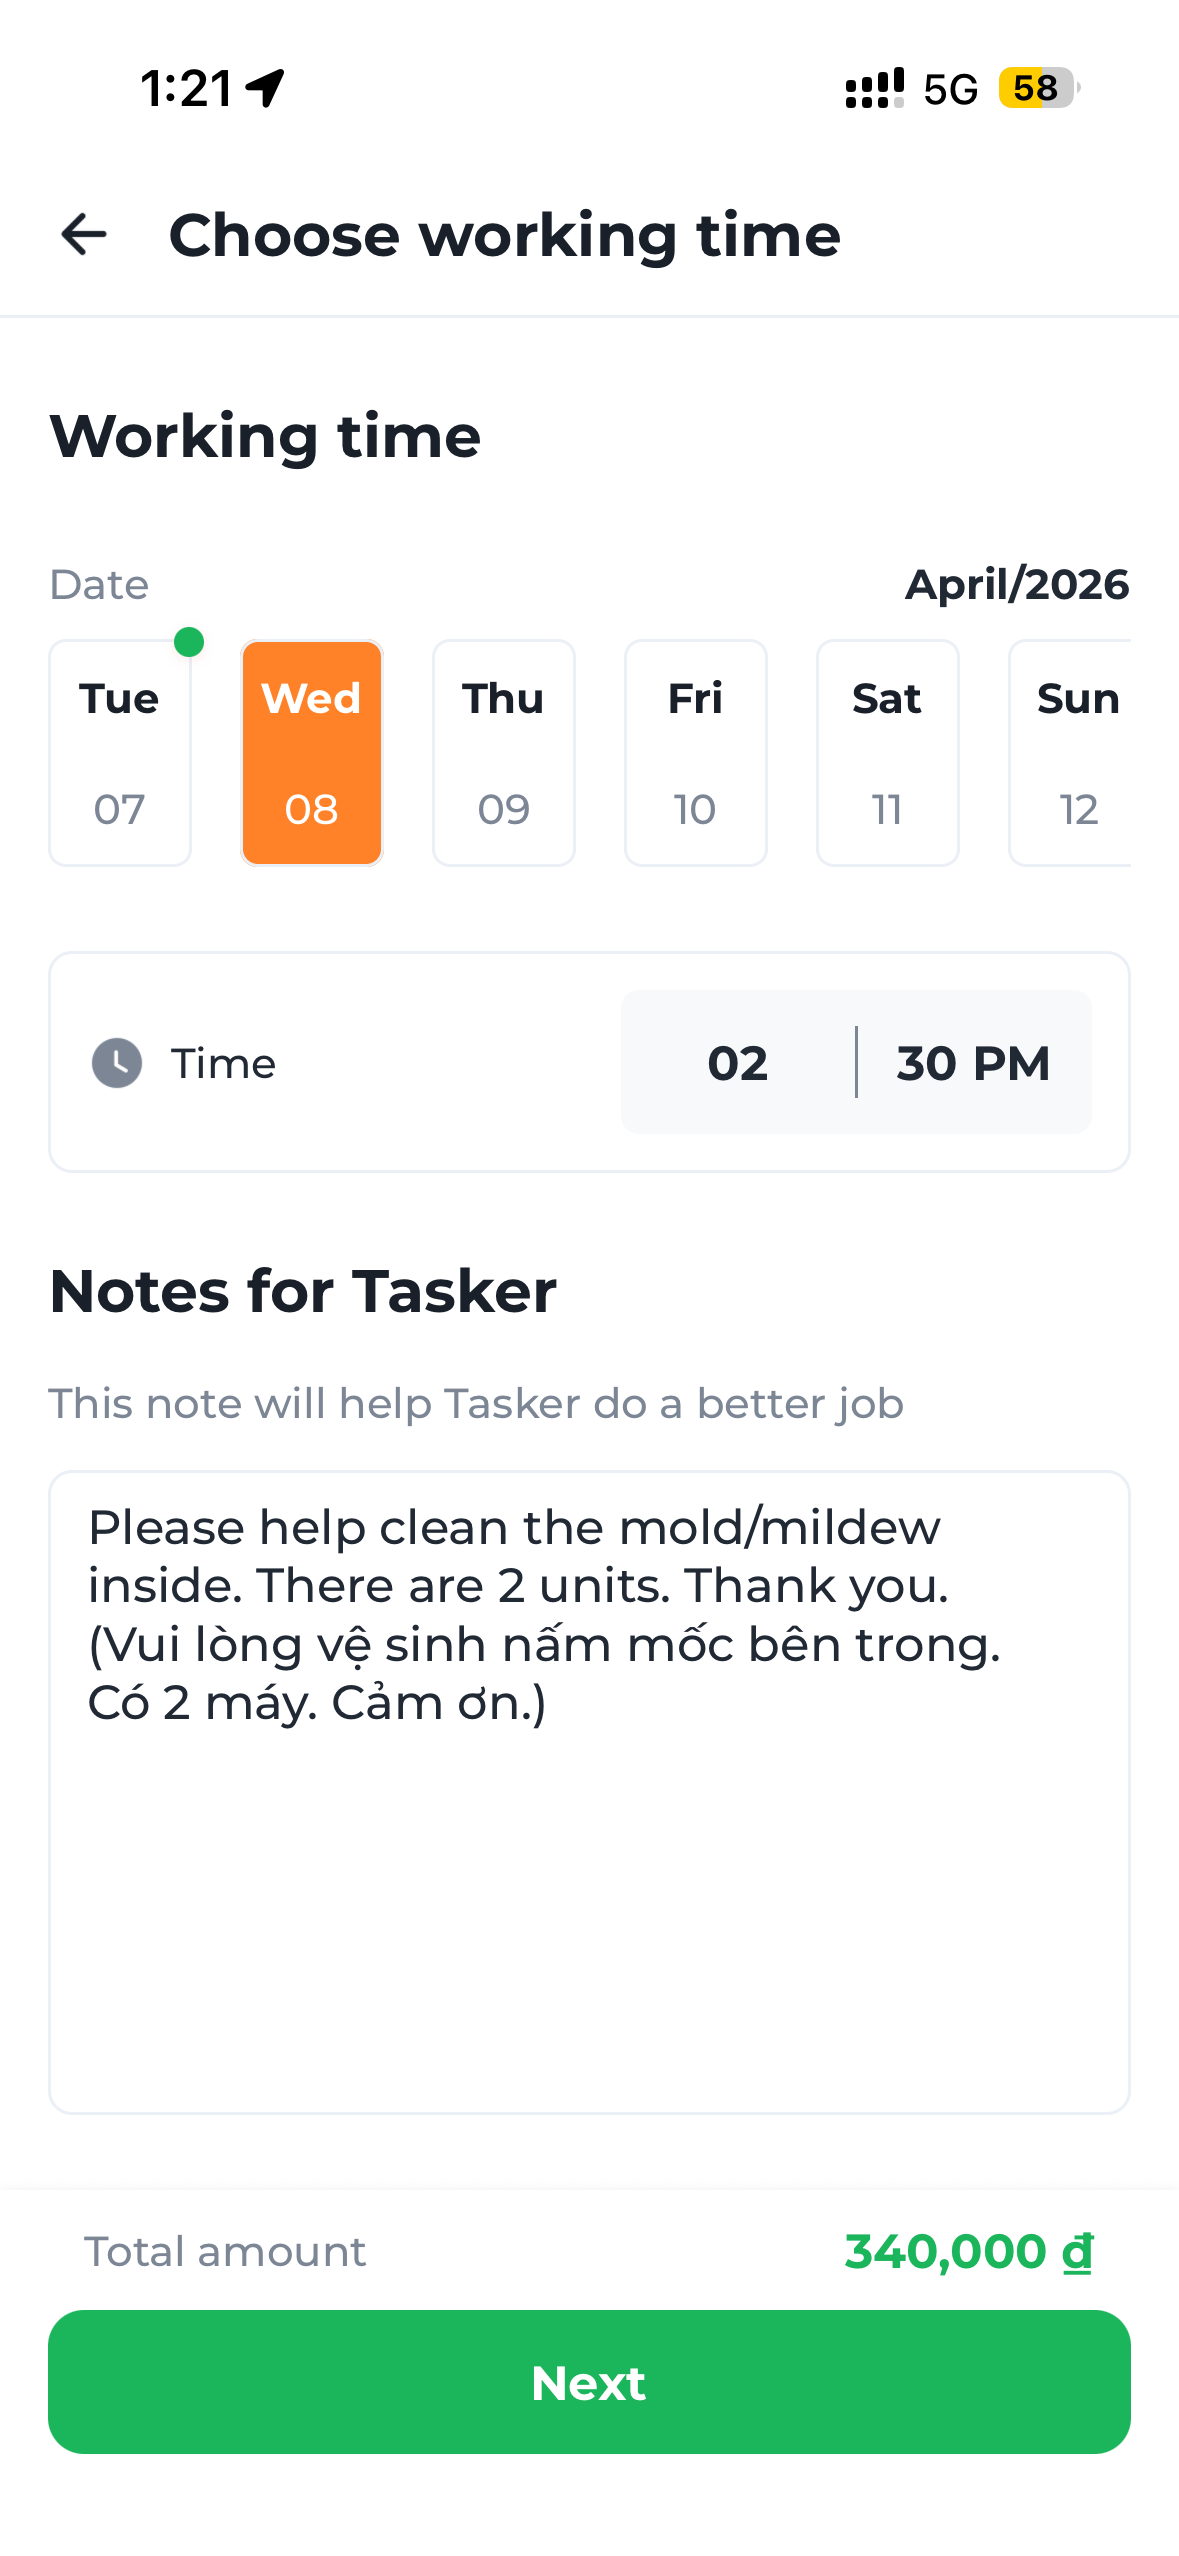Screen dimensions: 1179x2556
Task: Tap the battery indicator in status bar
Action: pyautogui.click(x=1038, y=88)
